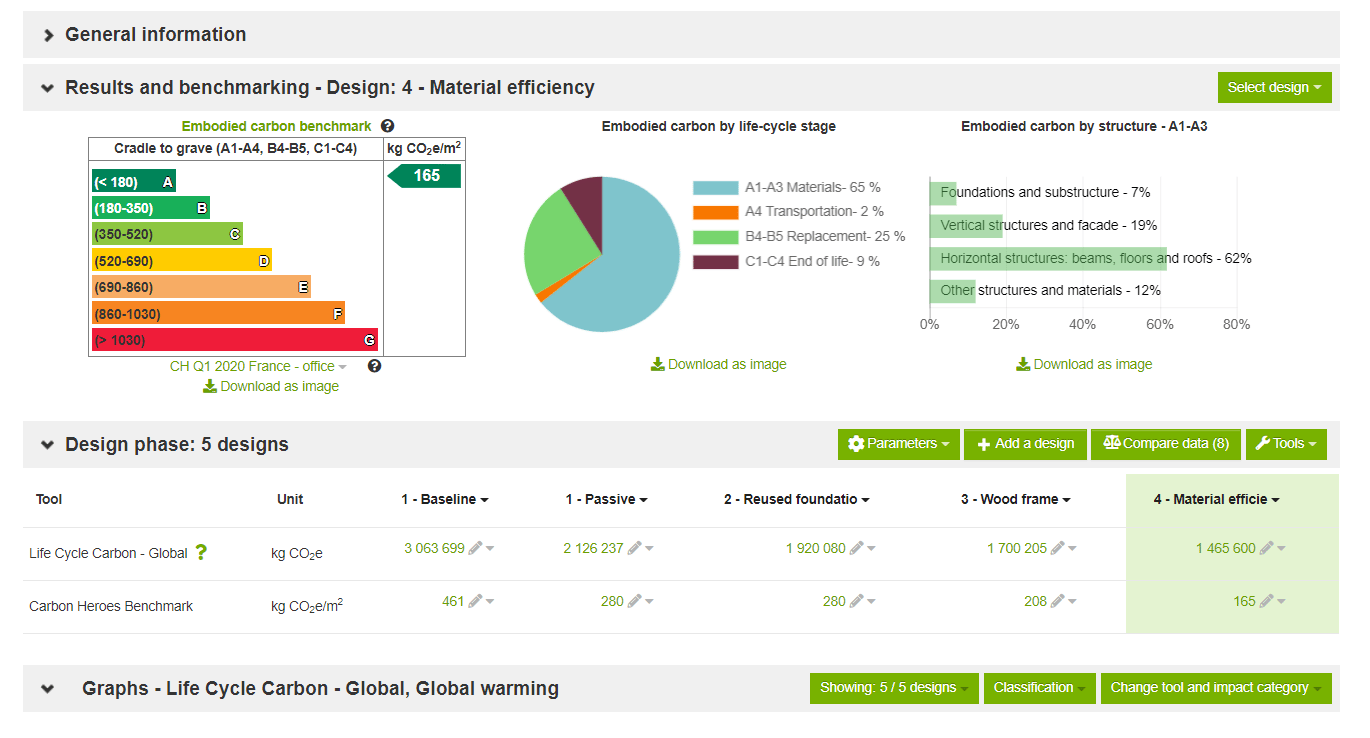This screenshot has height=738, width=1370.
Task: Open Showing 5 / 5 designs dropdown
Action: pyautogui.click(x=894, y=688)
